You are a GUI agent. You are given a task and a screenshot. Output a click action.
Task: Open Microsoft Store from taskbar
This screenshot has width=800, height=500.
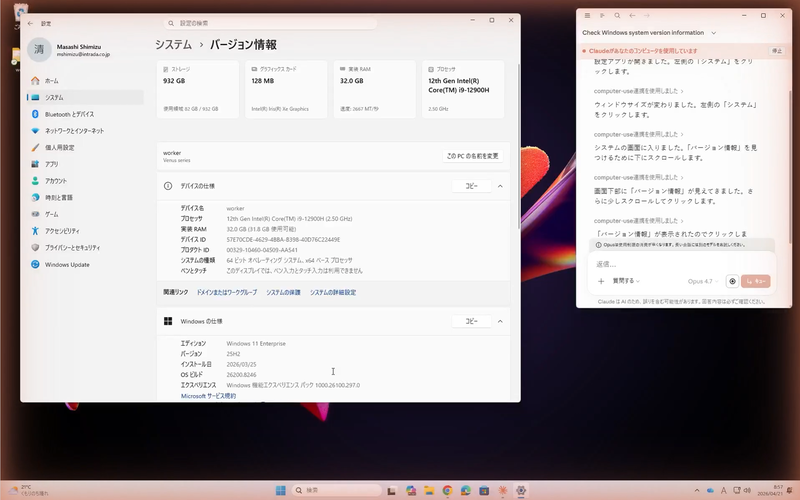pos(484,490)
